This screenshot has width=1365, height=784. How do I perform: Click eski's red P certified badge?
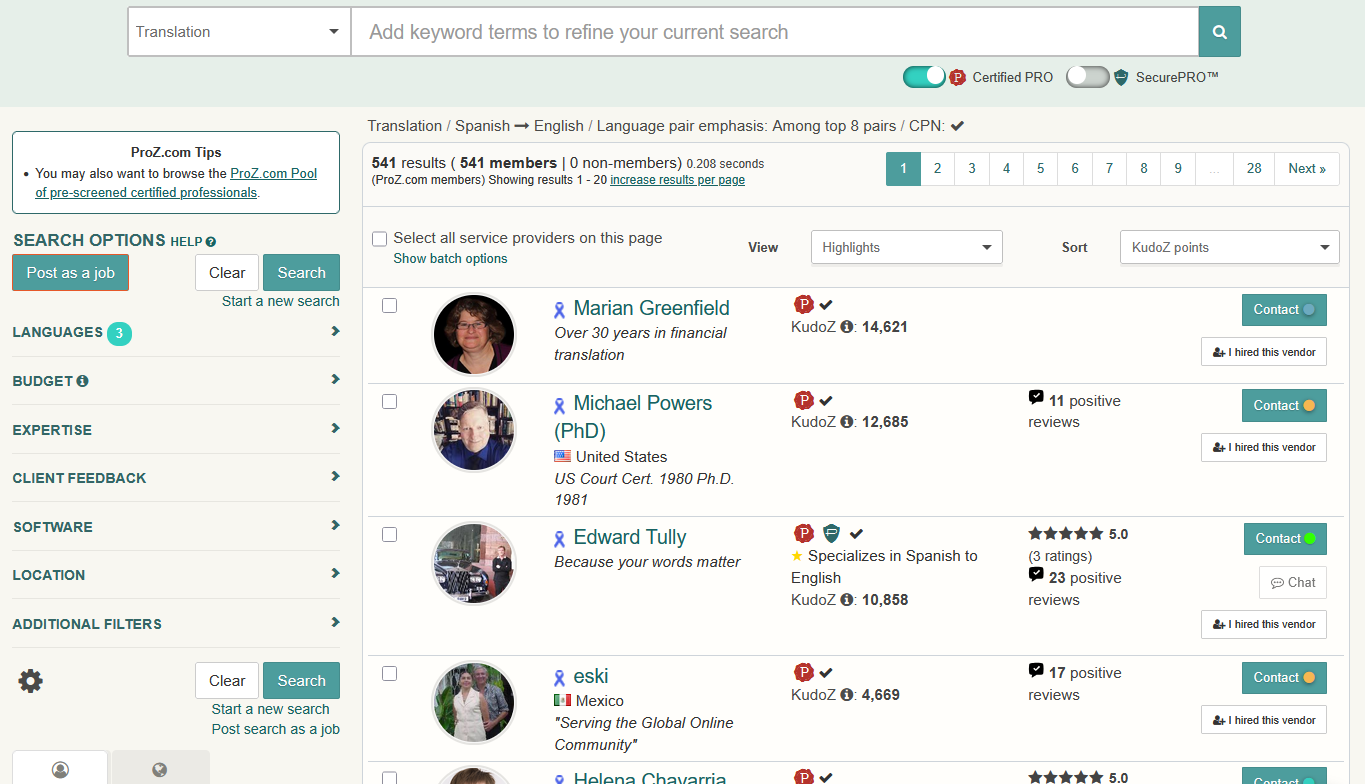coord(803,672)
